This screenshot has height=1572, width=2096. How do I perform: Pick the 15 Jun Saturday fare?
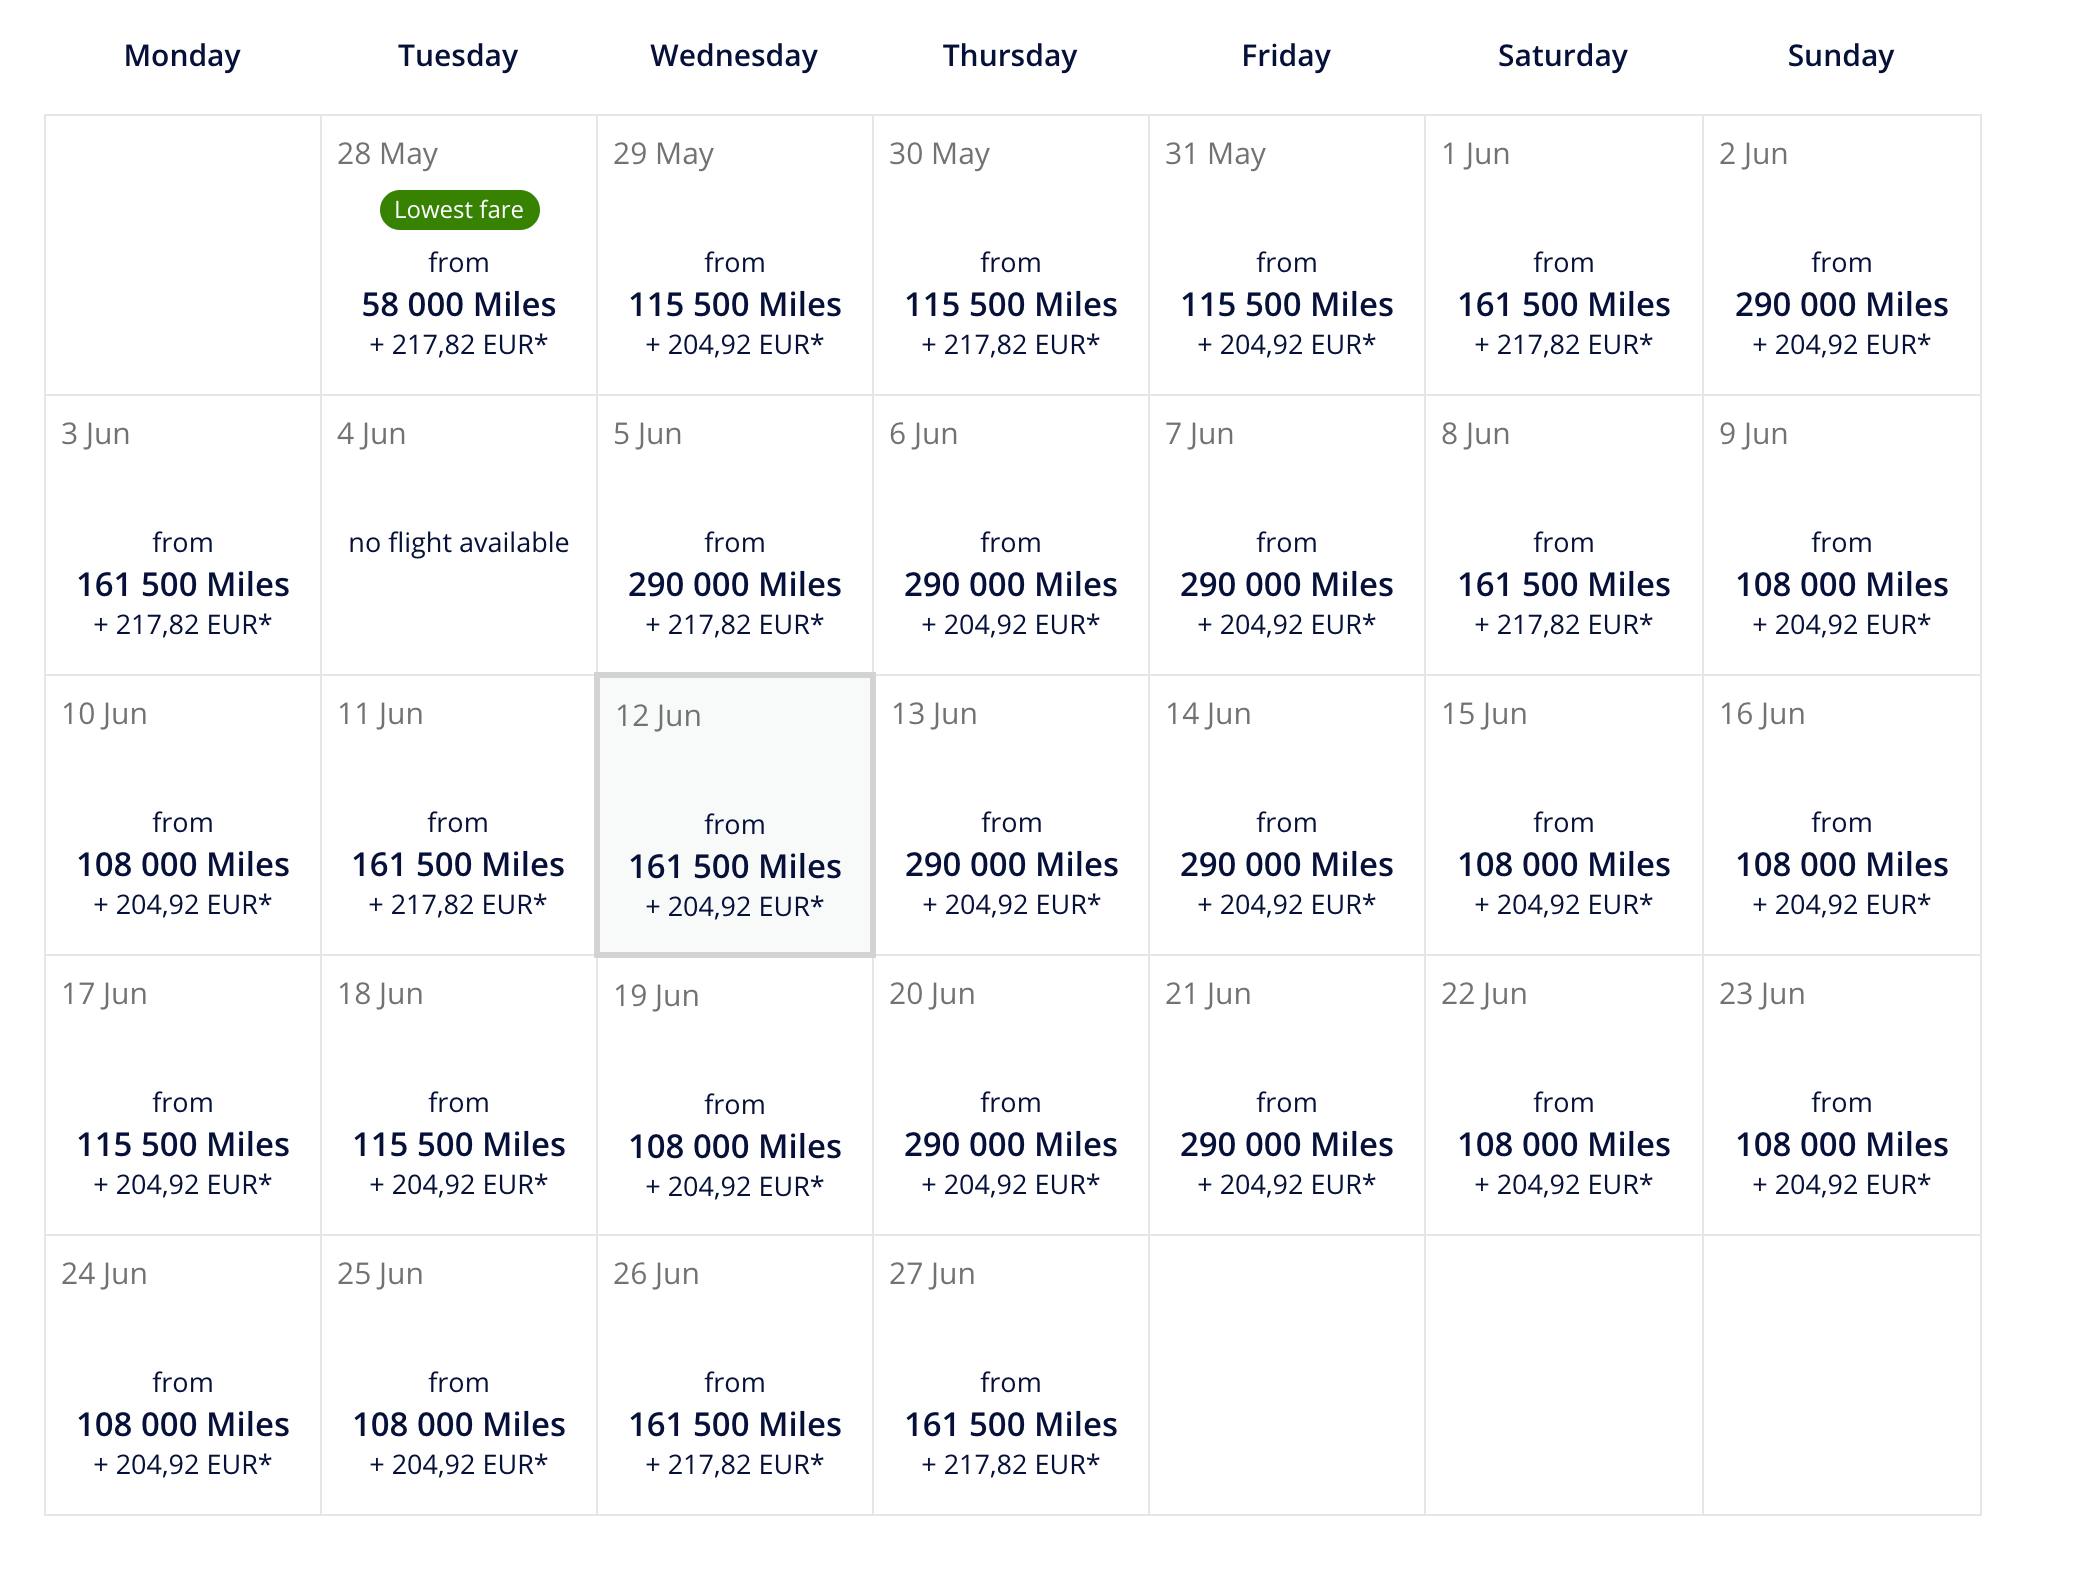1564,815
